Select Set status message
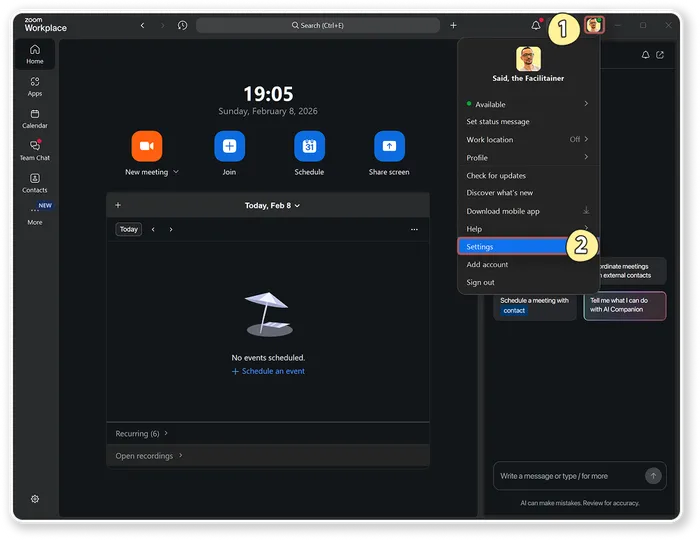Viewport: 700px width, 540px height. (528, 122)
